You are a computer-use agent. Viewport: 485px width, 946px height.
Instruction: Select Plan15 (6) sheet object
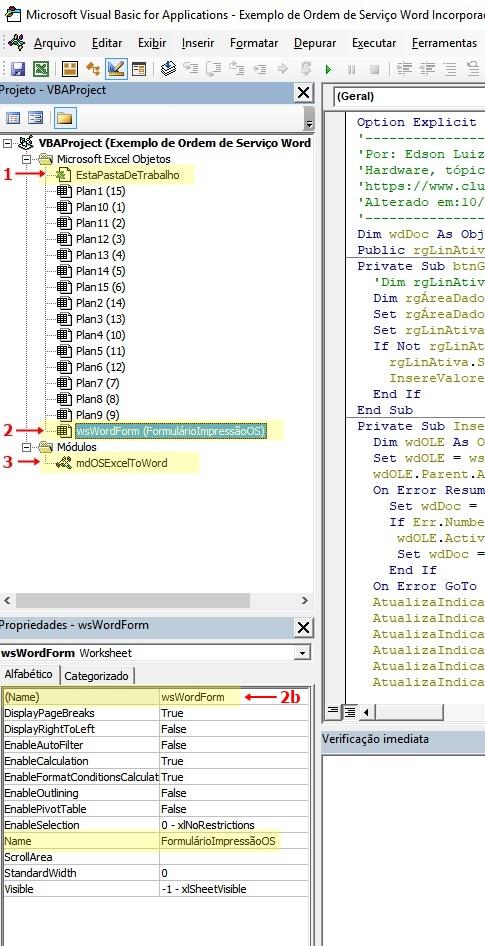[100, 287]
